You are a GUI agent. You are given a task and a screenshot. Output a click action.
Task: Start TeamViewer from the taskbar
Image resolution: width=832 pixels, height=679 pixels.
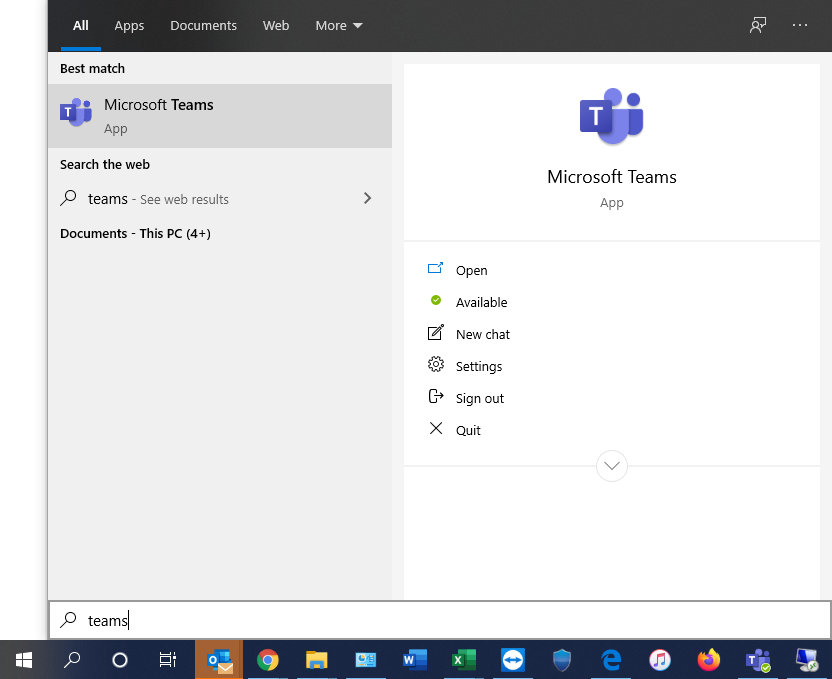512,660
